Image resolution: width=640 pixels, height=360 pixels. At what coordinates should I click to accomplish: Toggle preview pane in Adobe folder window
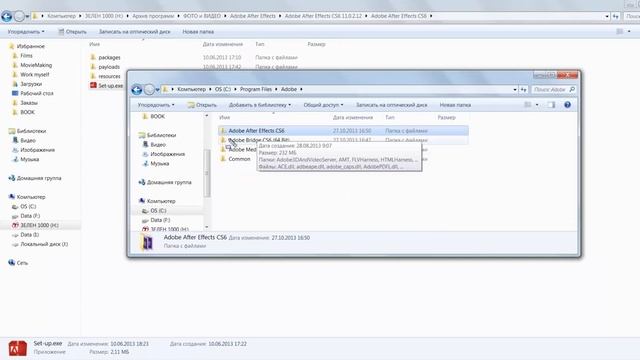click(x=551, y=105)
